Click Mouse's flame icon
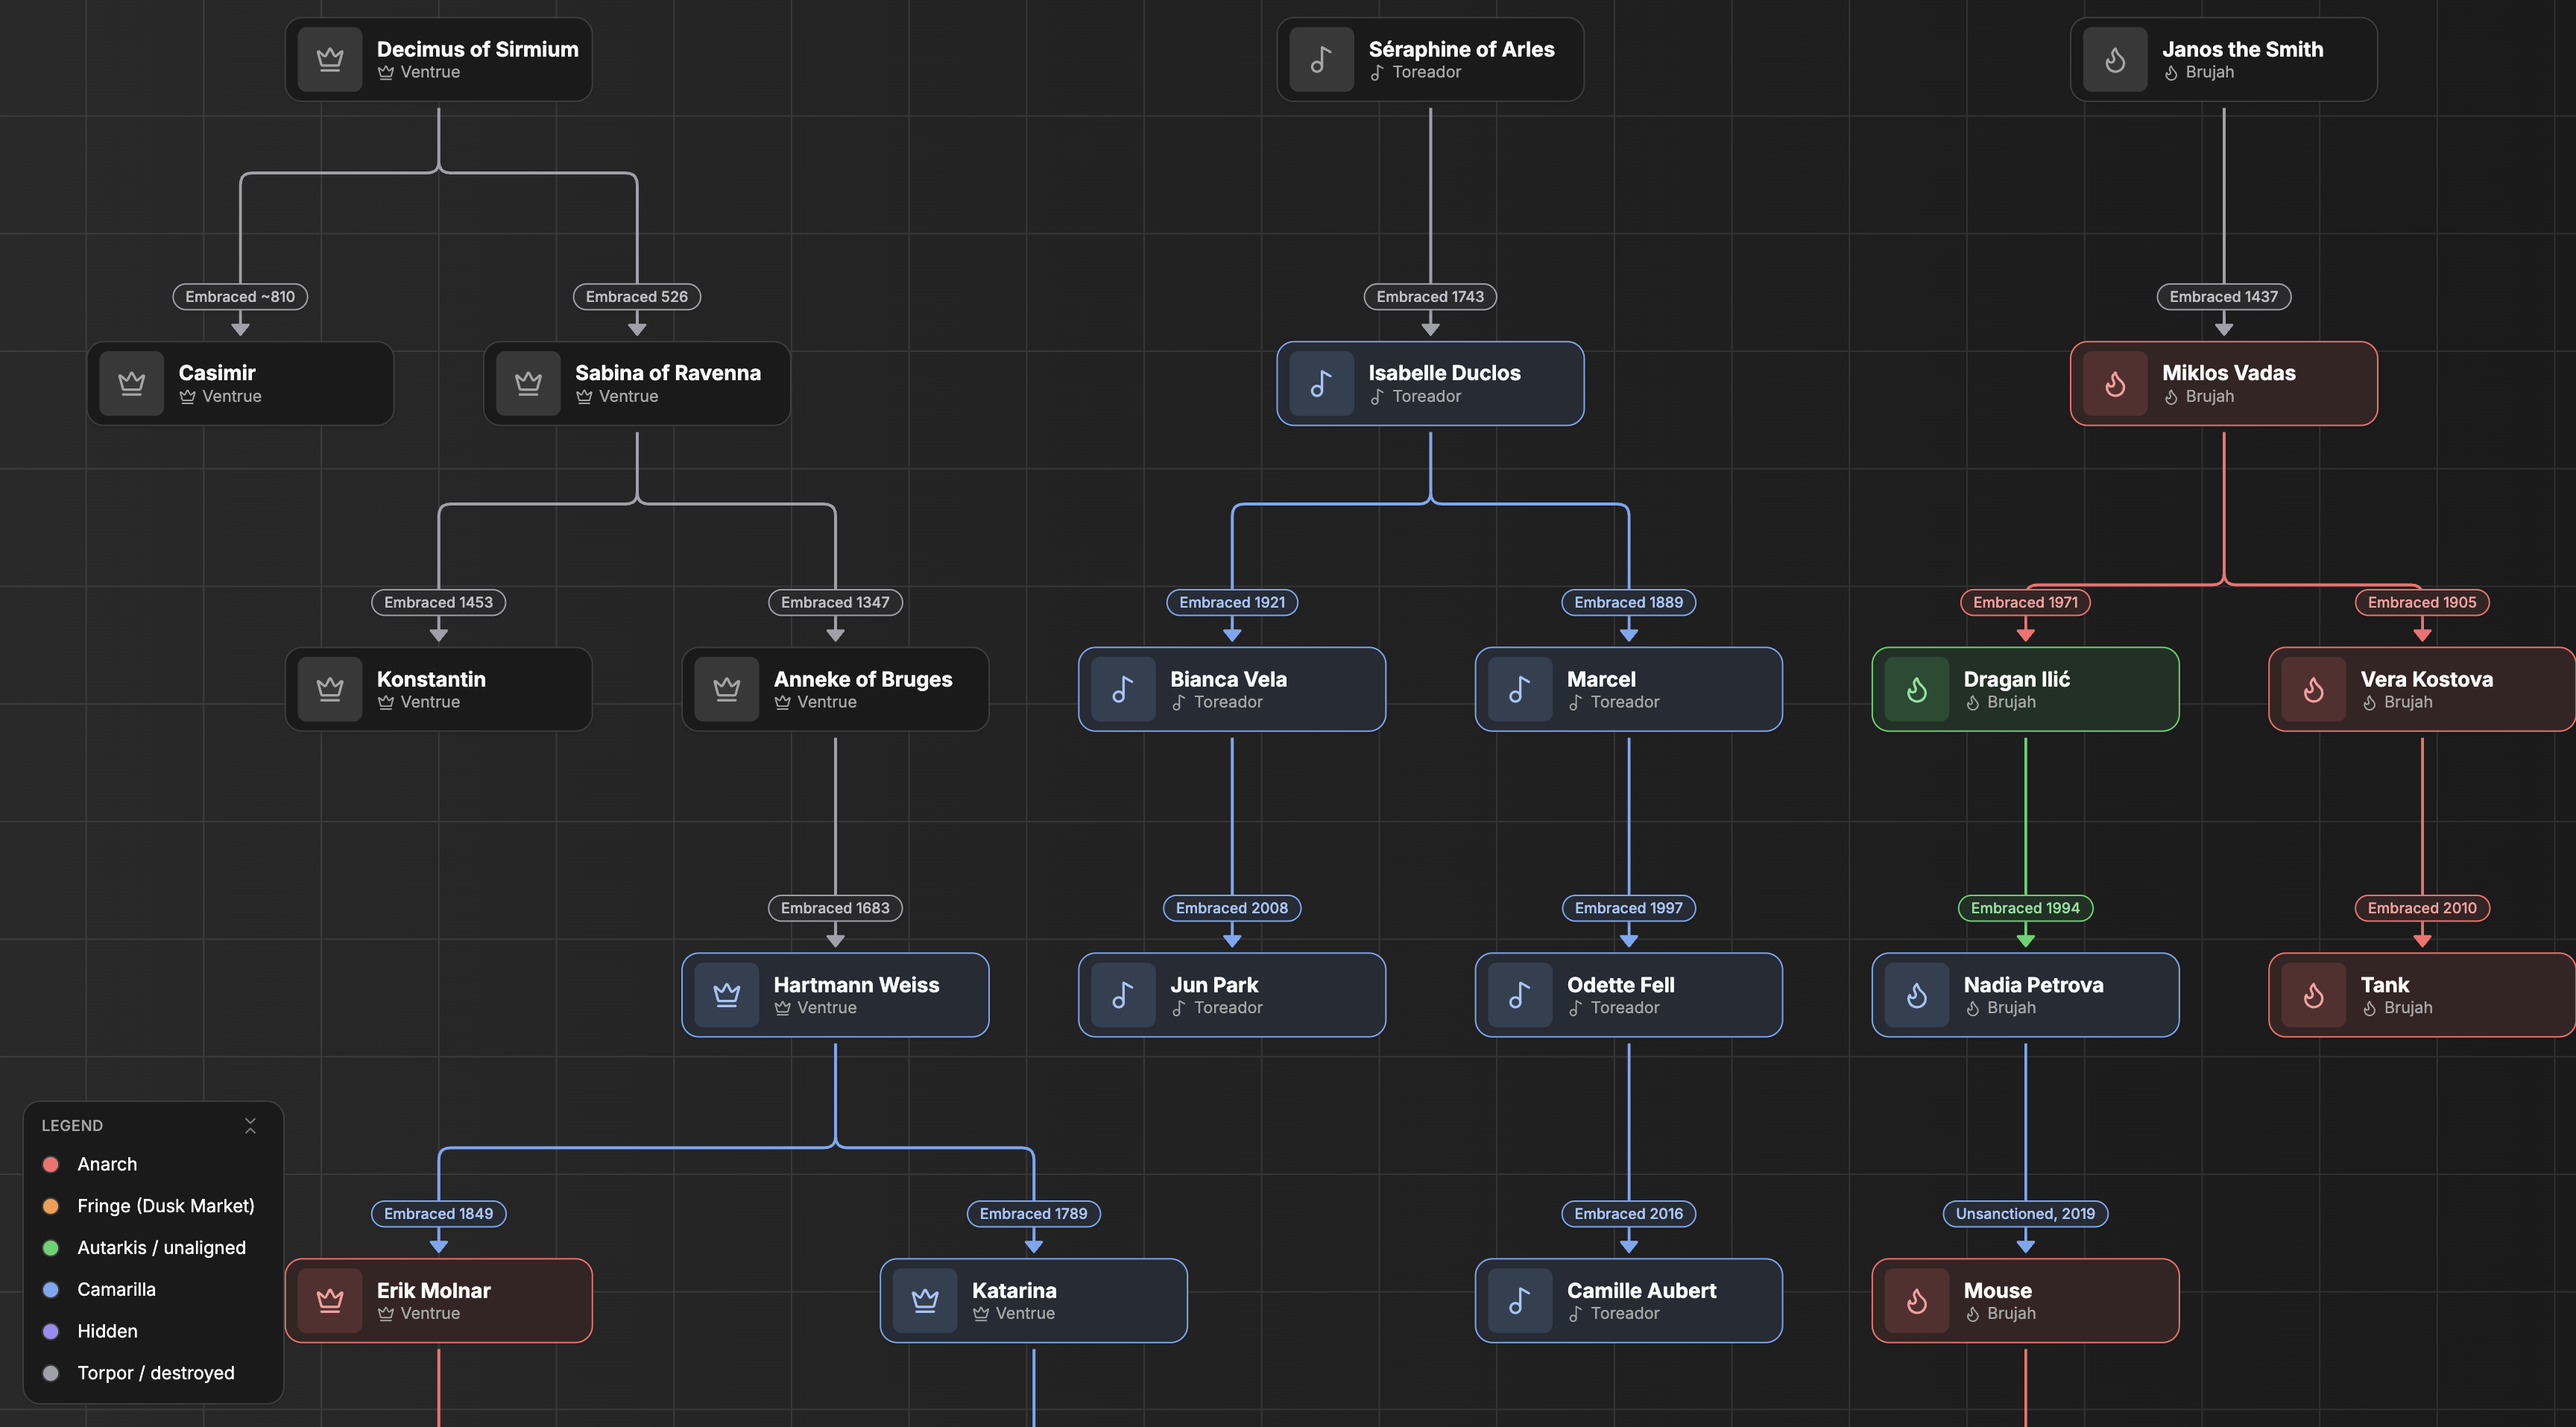Image resolution: width=2576 pixels, height=1427 pixels. 1917,1301
